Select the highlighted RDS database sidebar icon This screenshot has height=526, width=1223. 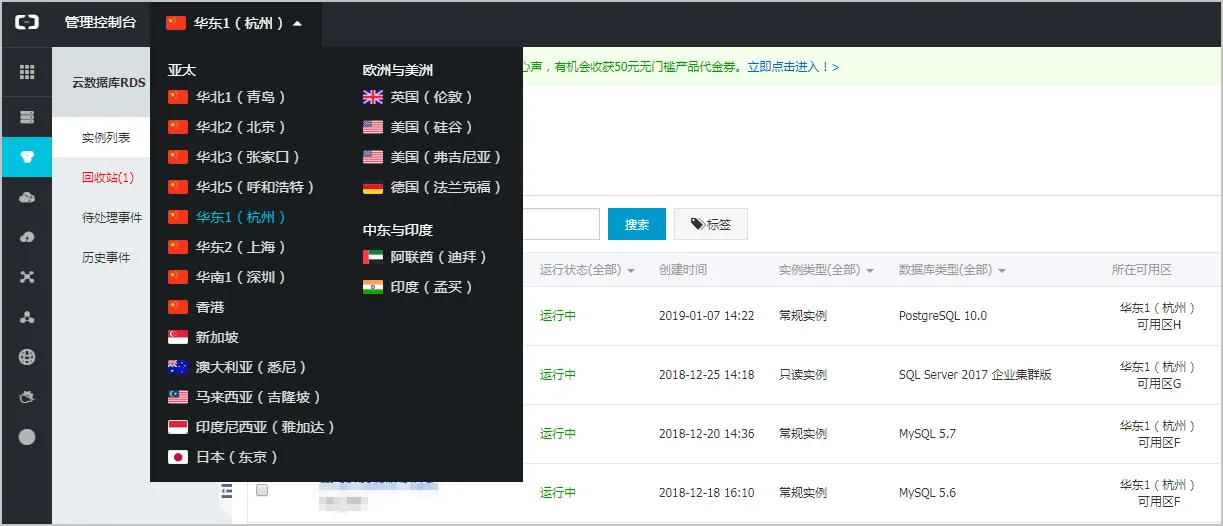coord(27,157)
